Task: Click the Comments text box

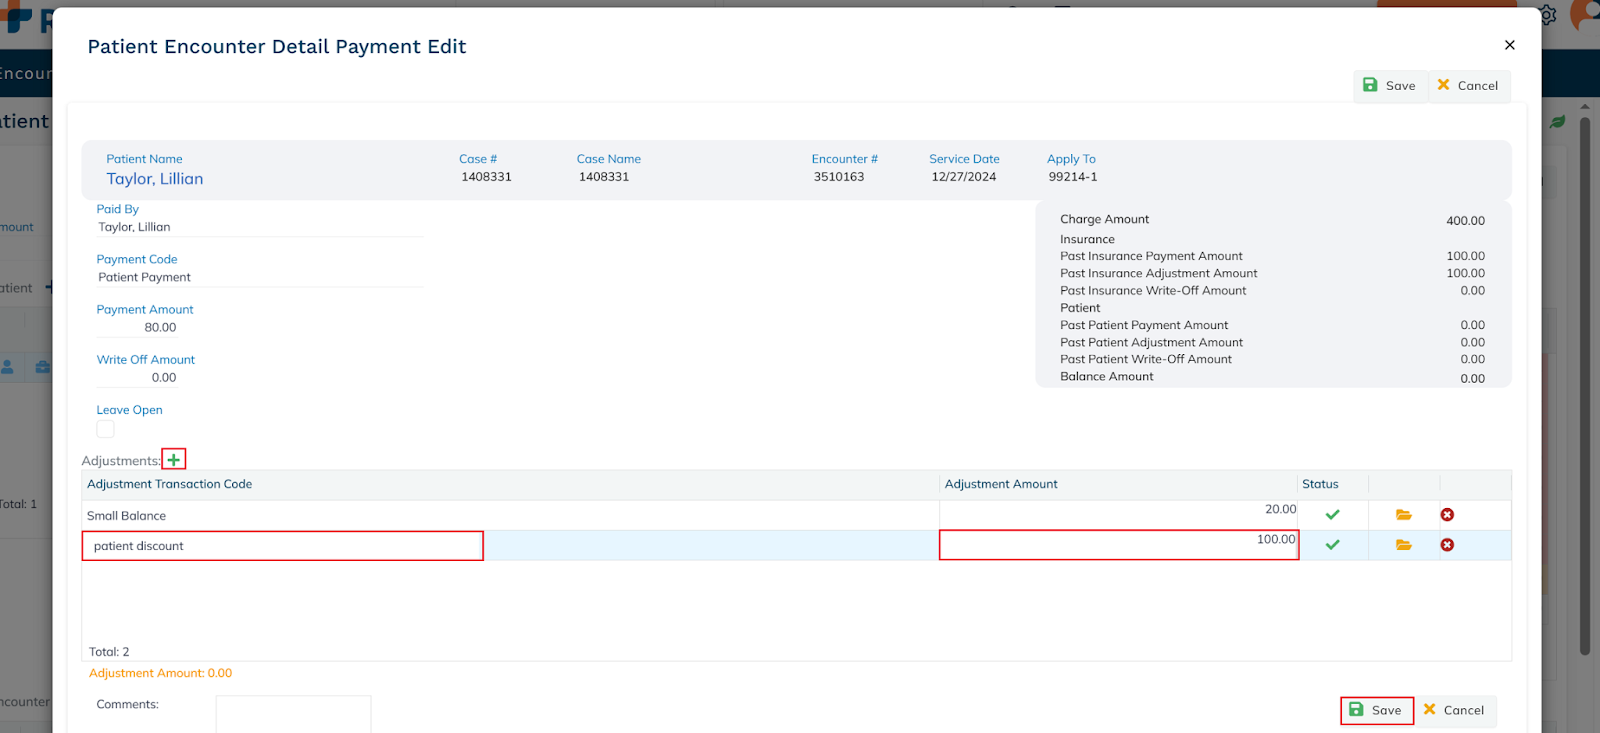Action: pos(293,714)
